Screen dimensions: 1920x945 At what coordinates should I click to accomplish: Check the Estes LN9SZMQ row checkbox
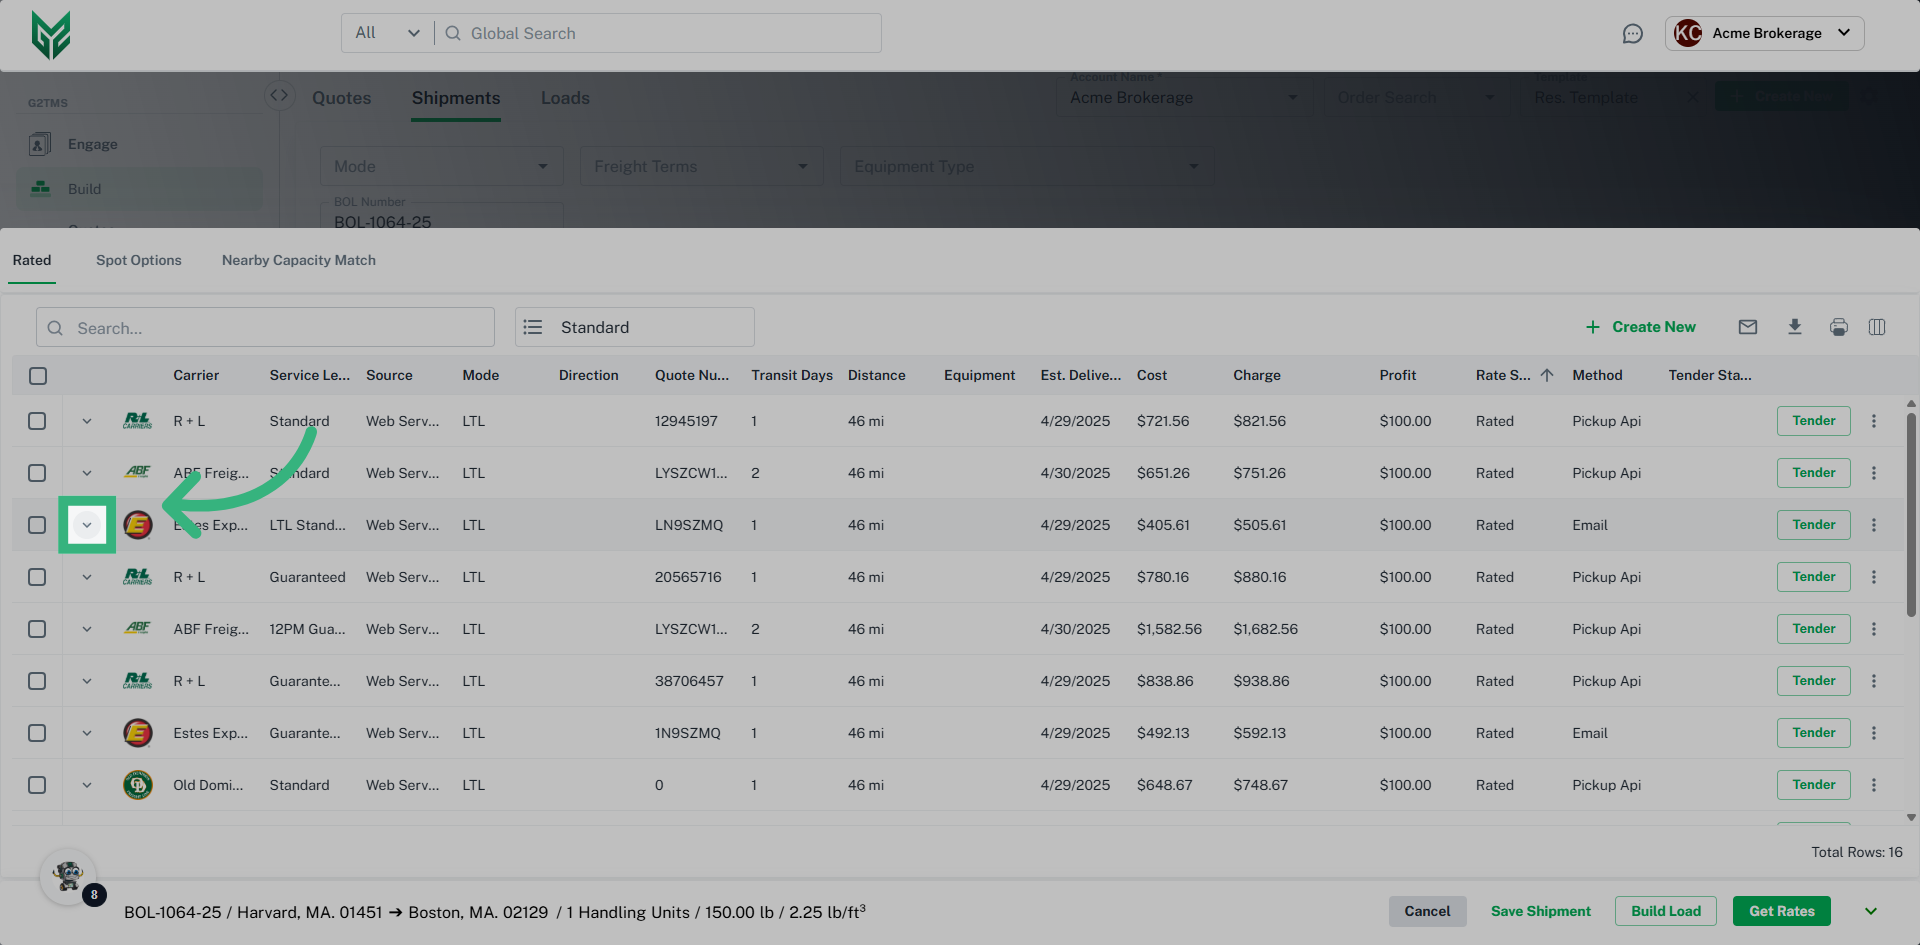(37, 525)
